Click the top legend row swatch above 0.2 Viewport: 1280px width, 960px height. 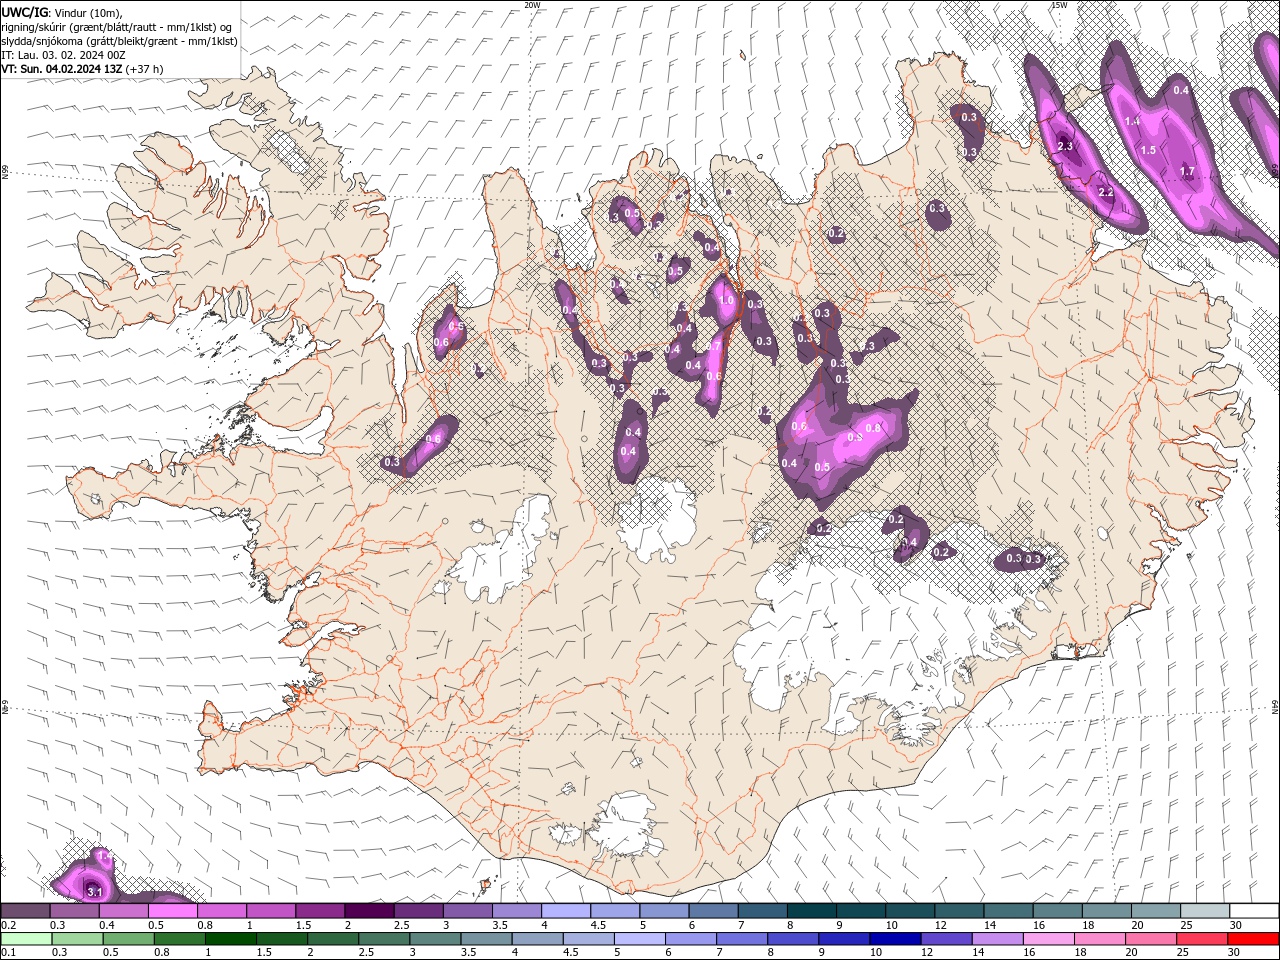click(25, 910)
